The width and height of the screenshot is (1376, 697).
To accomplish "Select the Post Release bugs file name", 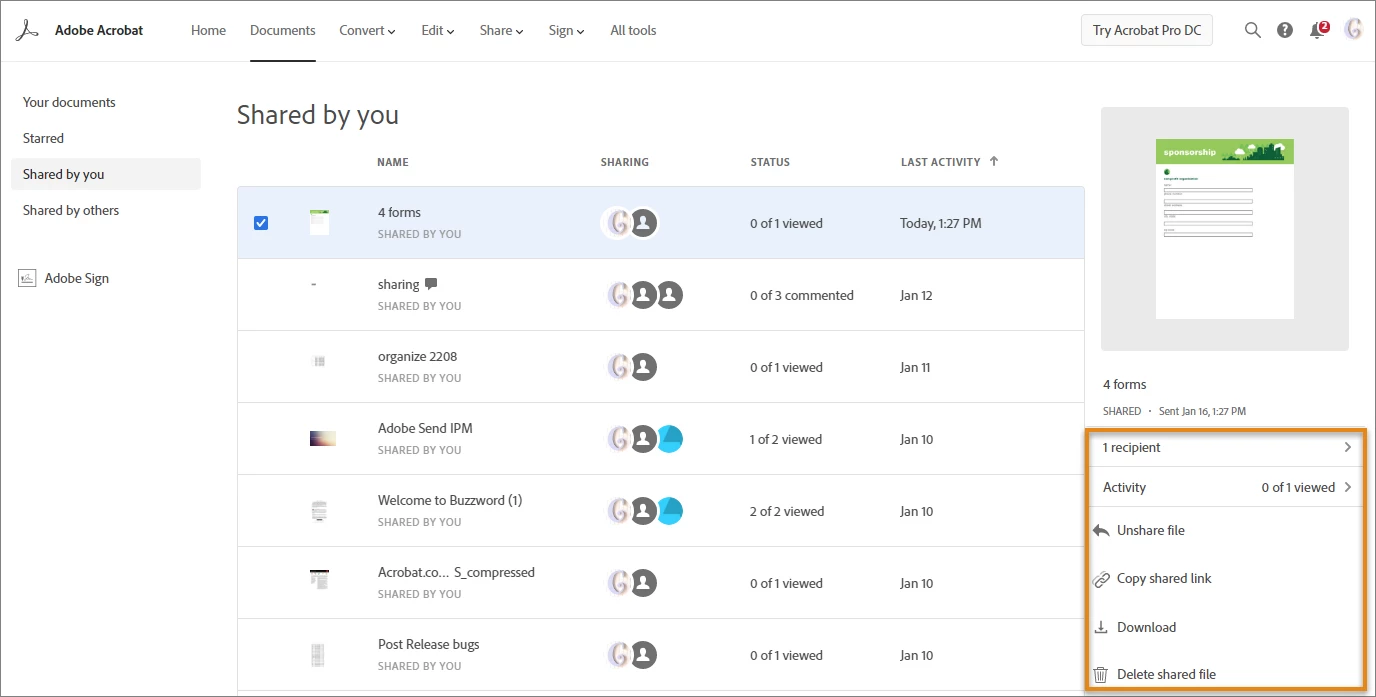I will [x=429, y=644].
